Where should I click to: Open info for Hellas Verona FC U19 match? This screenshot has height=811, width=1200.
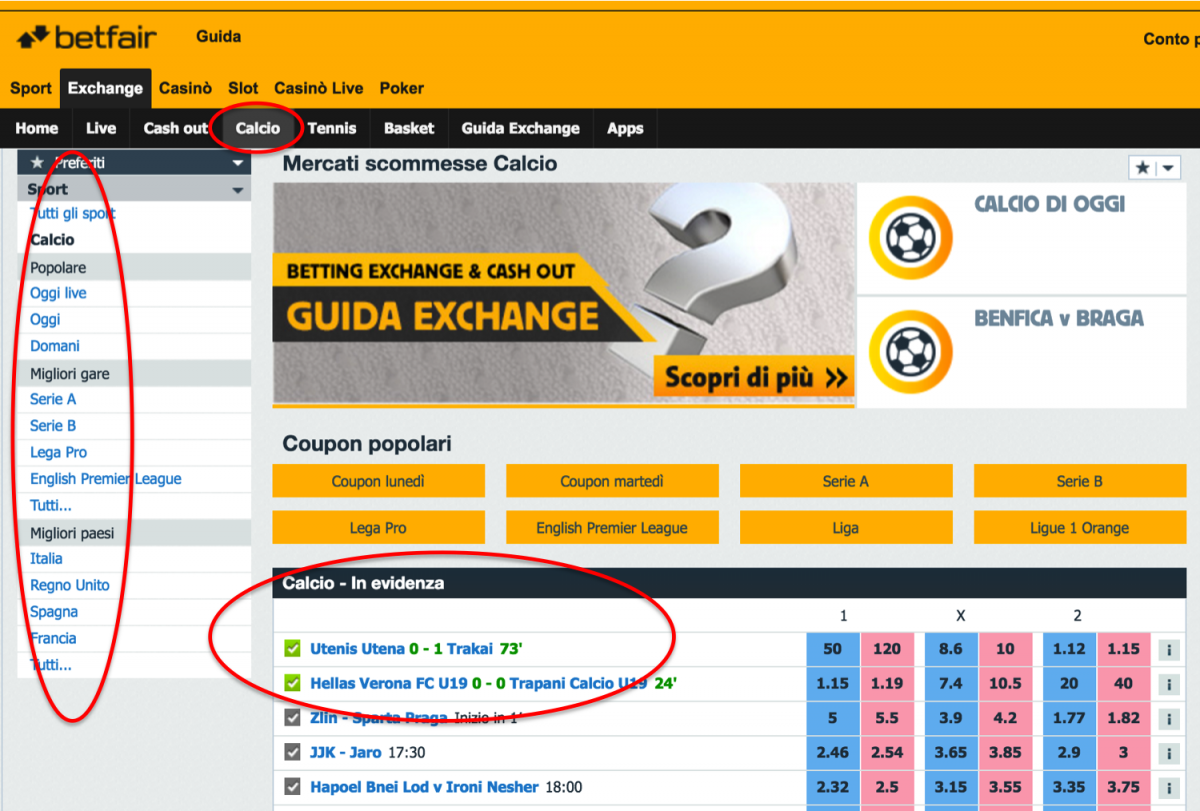click(1168, 685)
